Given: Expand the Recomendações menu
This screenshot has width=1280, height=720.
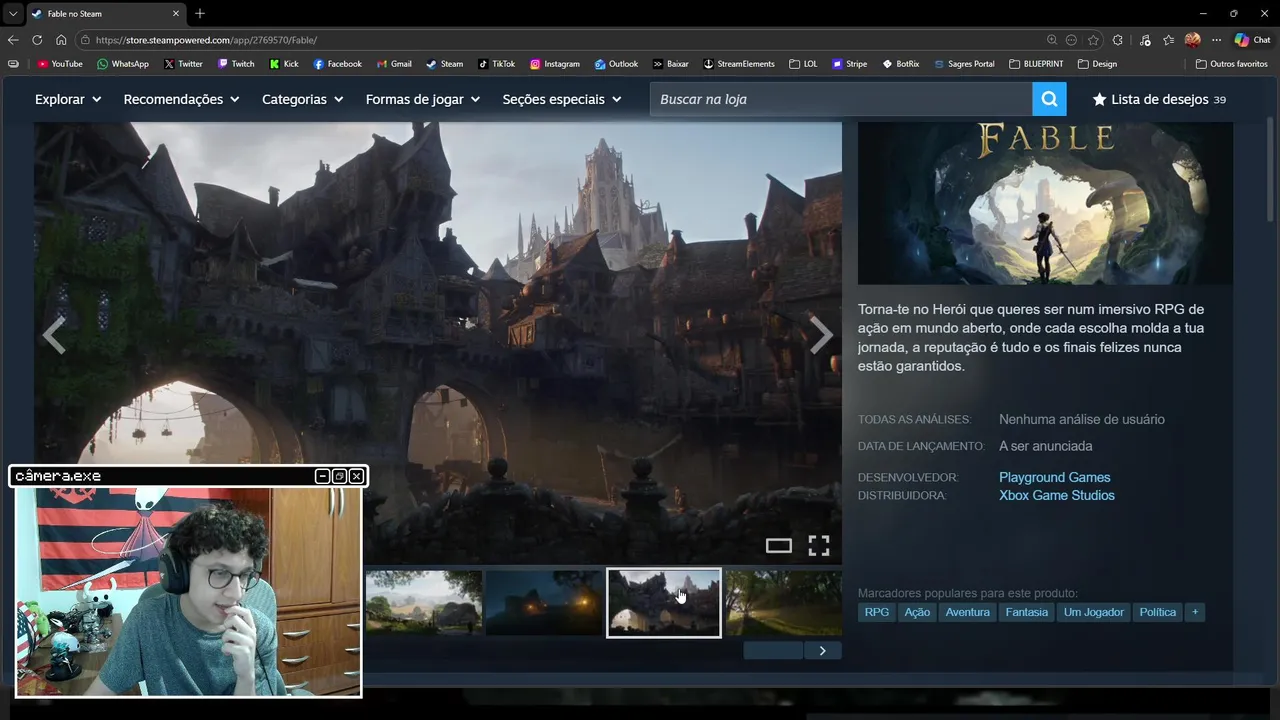Looking at the screenshot, I should click(181, 99).
